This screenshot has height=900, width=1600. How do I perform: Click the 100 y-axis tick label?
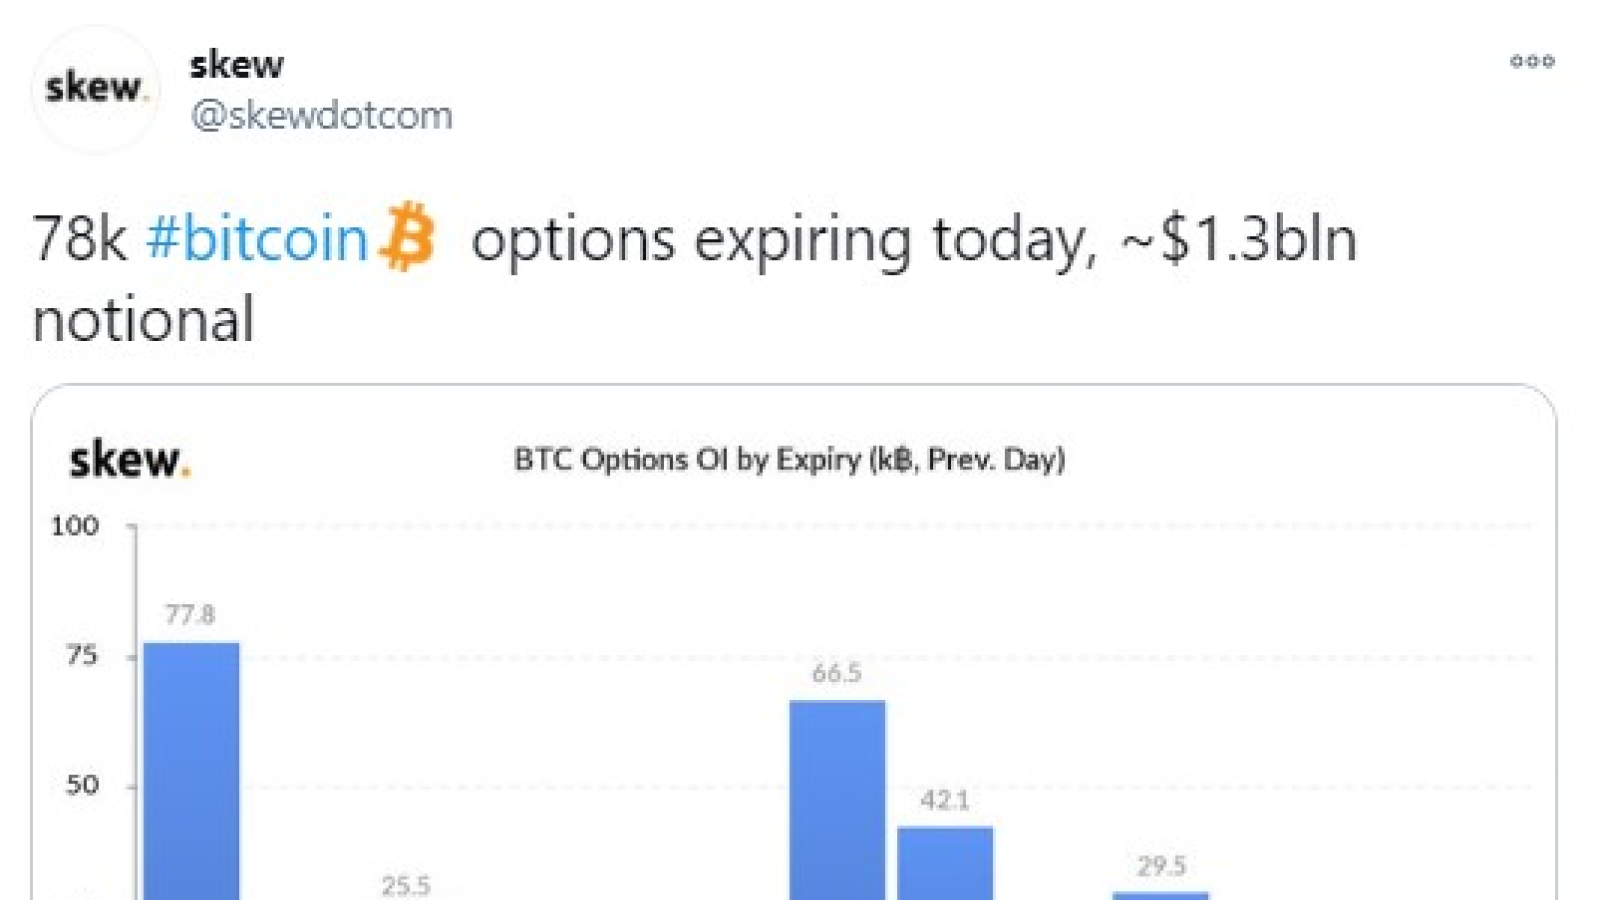pos(75,526)
